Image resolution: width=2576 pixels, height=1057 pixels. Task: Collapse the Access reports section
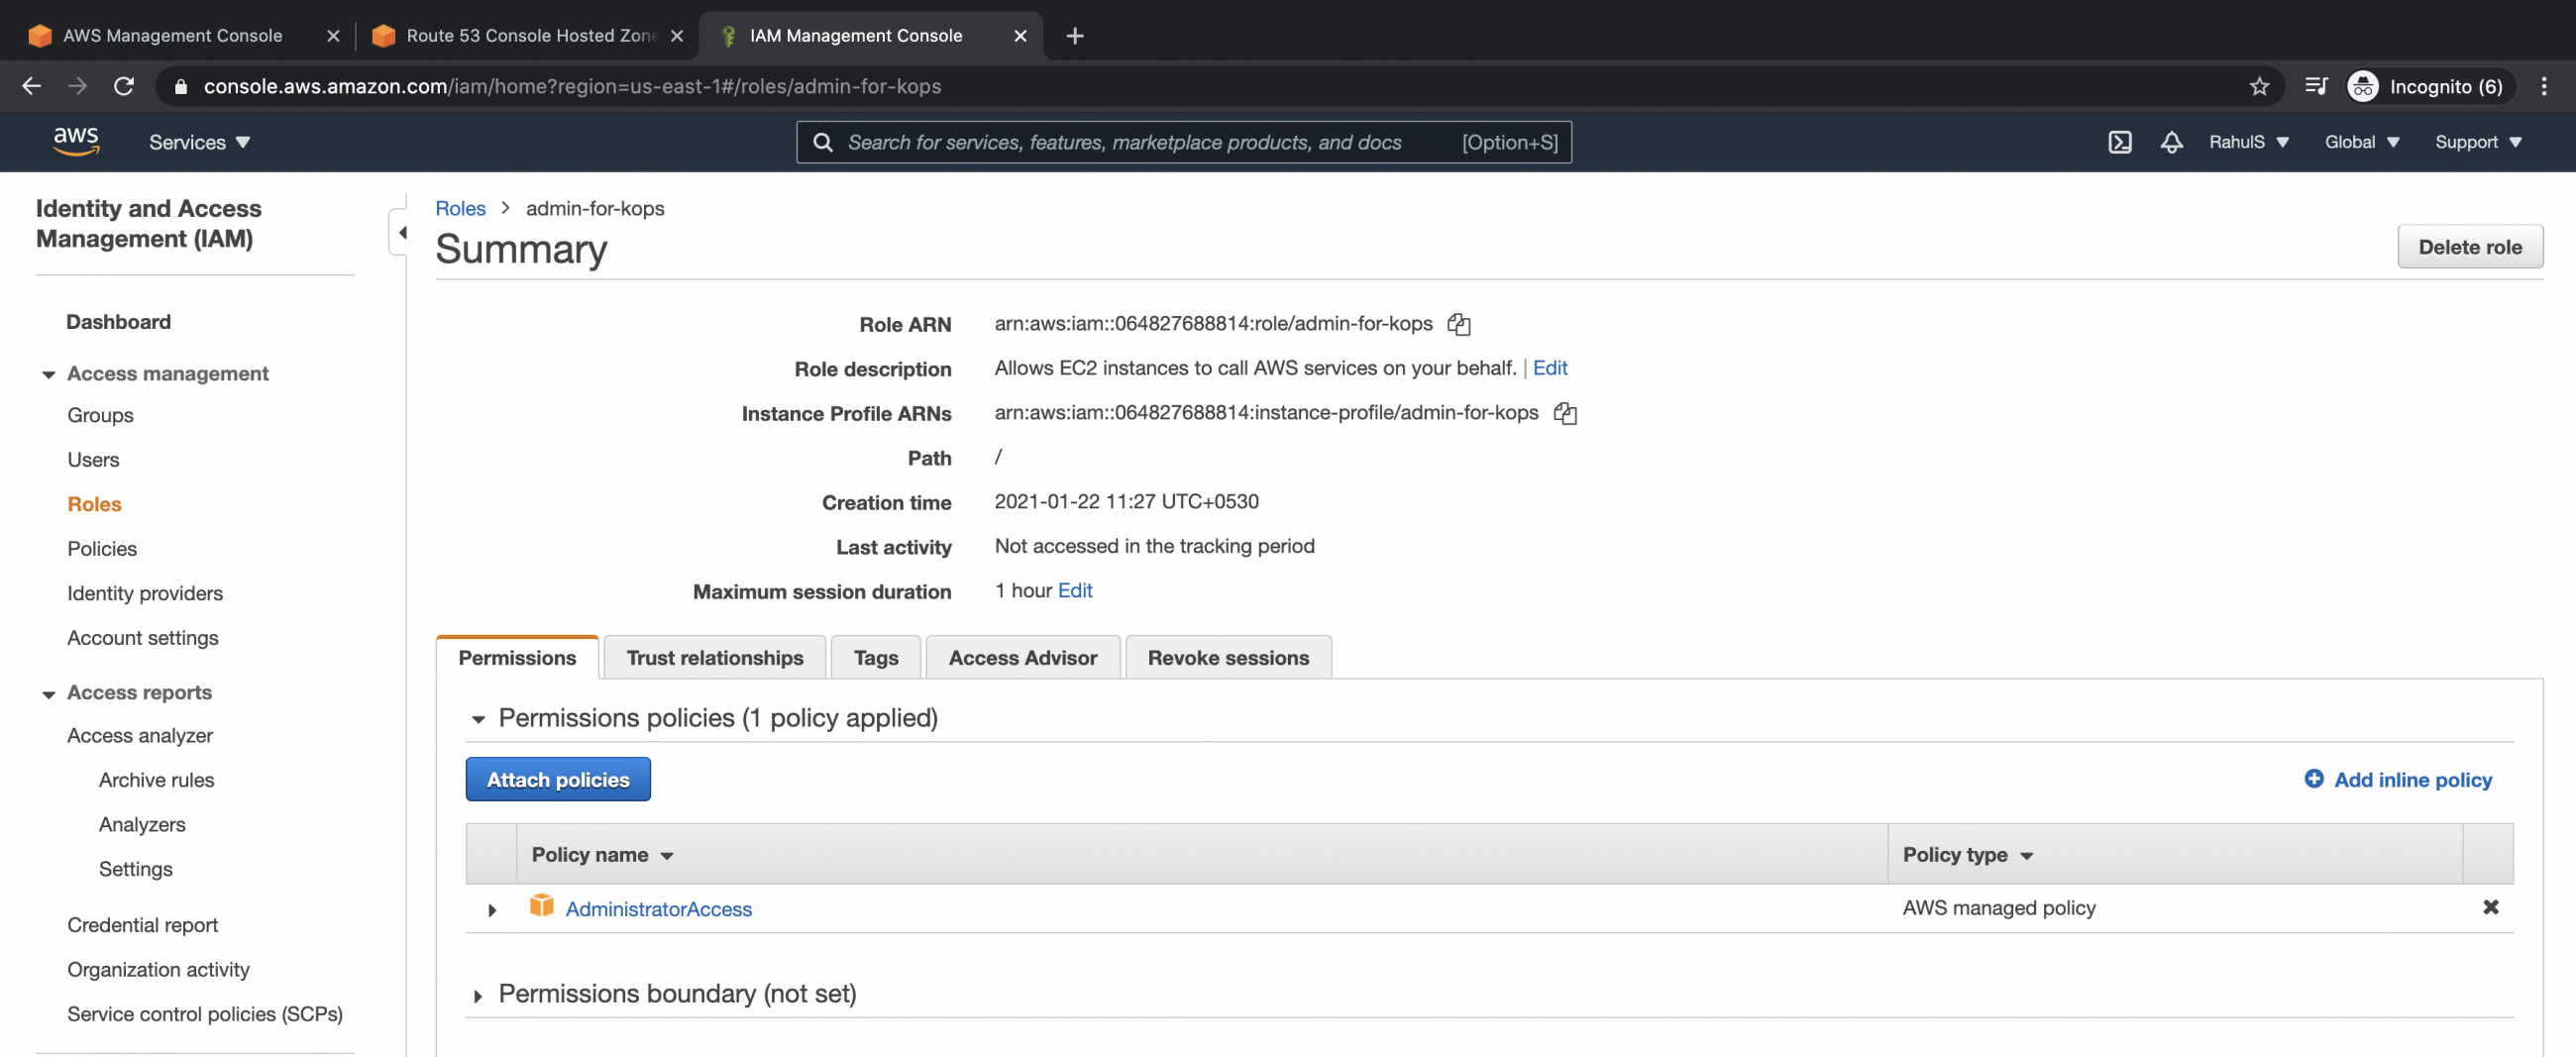[x=48, y=694]
